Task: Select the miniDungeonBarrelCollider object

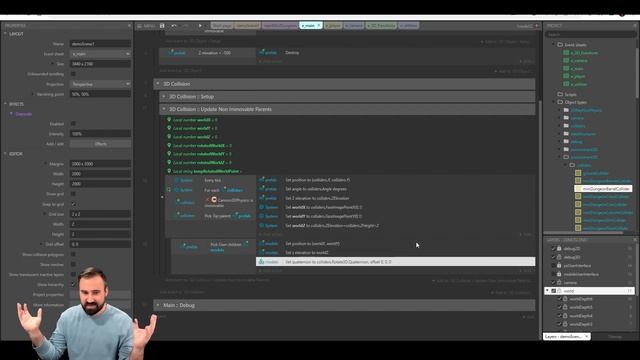Action: 603,189
